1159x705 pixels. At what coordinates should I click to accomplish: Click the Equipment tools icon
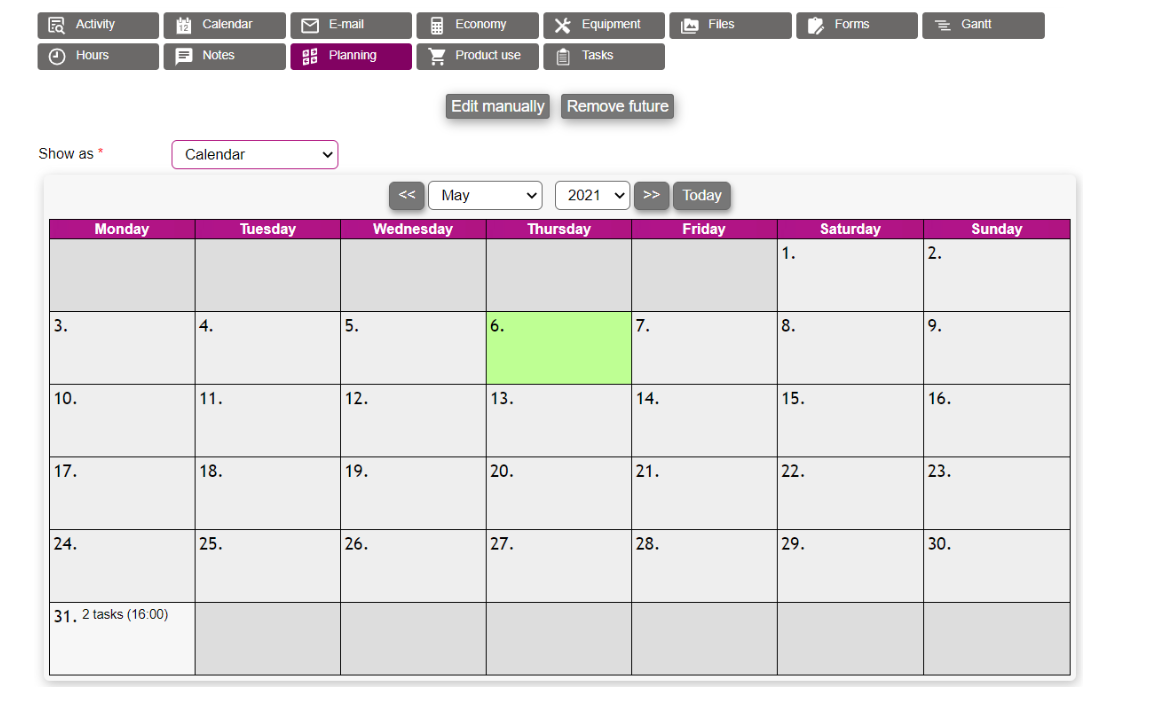click(562, 25)
